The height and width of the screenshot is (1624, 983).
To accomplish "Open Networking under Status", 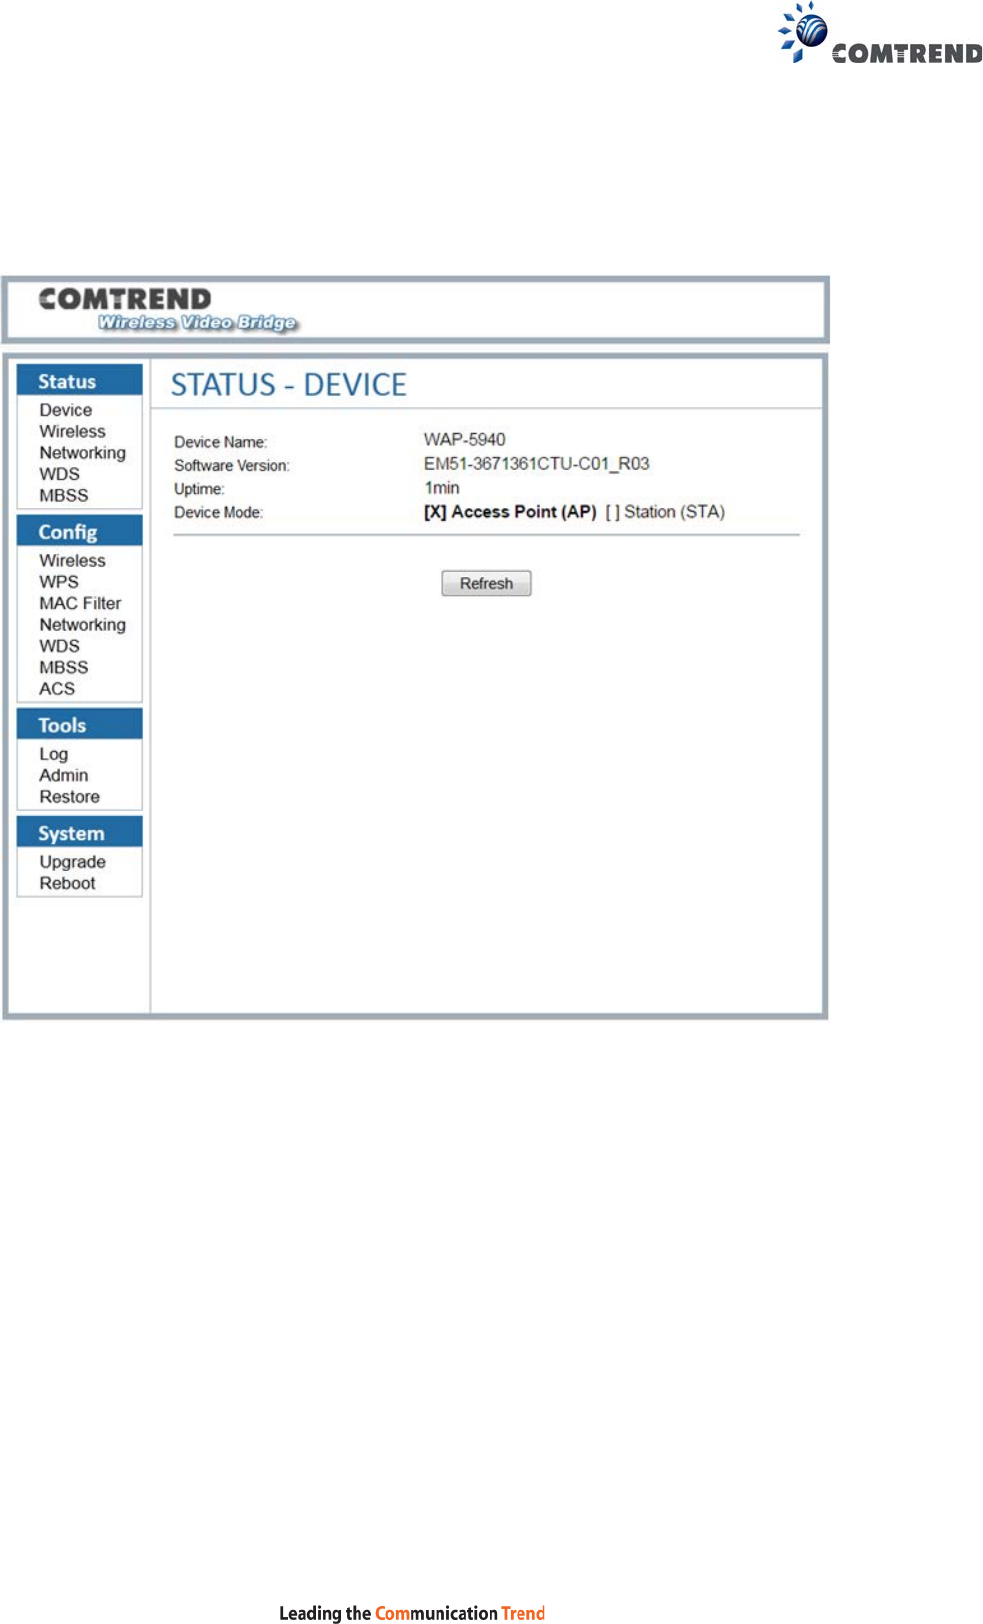I will (x=83, y=453).
